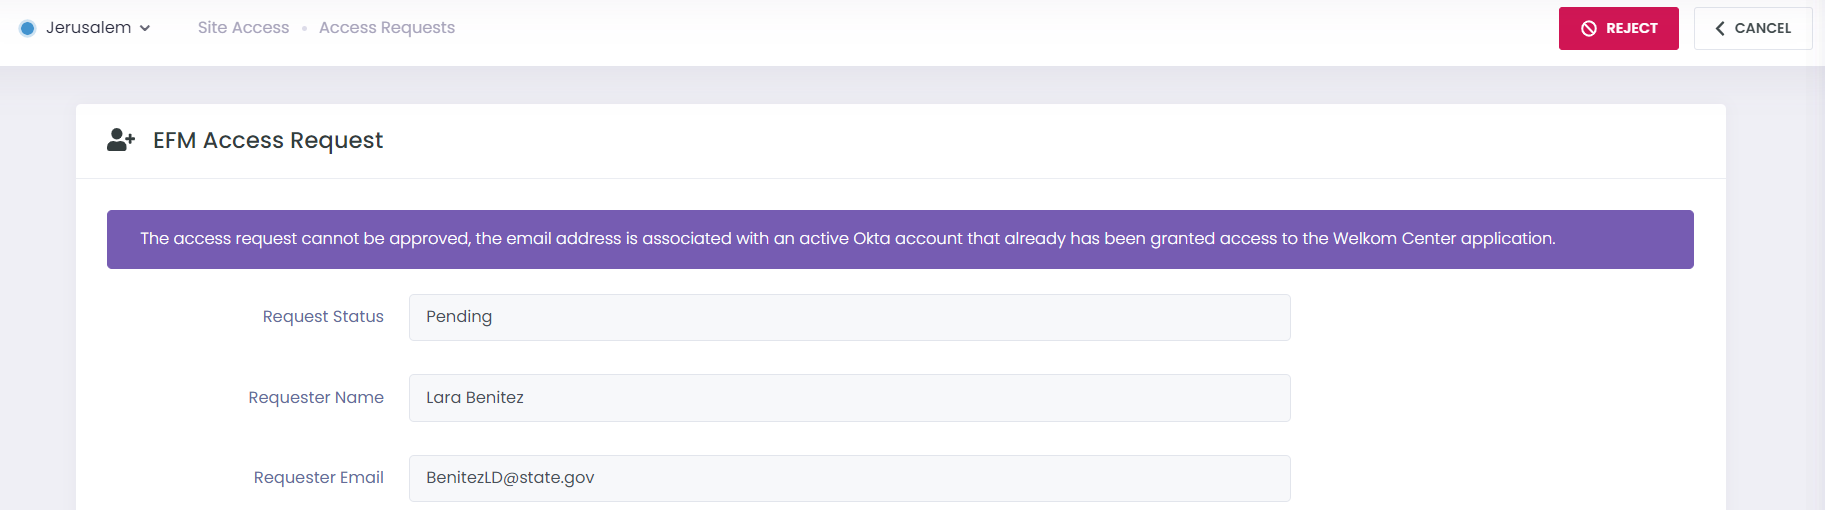Screen dimensions: 1825x510
Task: Click the EFM Access Request heading
Action: [x=268, y=140]
